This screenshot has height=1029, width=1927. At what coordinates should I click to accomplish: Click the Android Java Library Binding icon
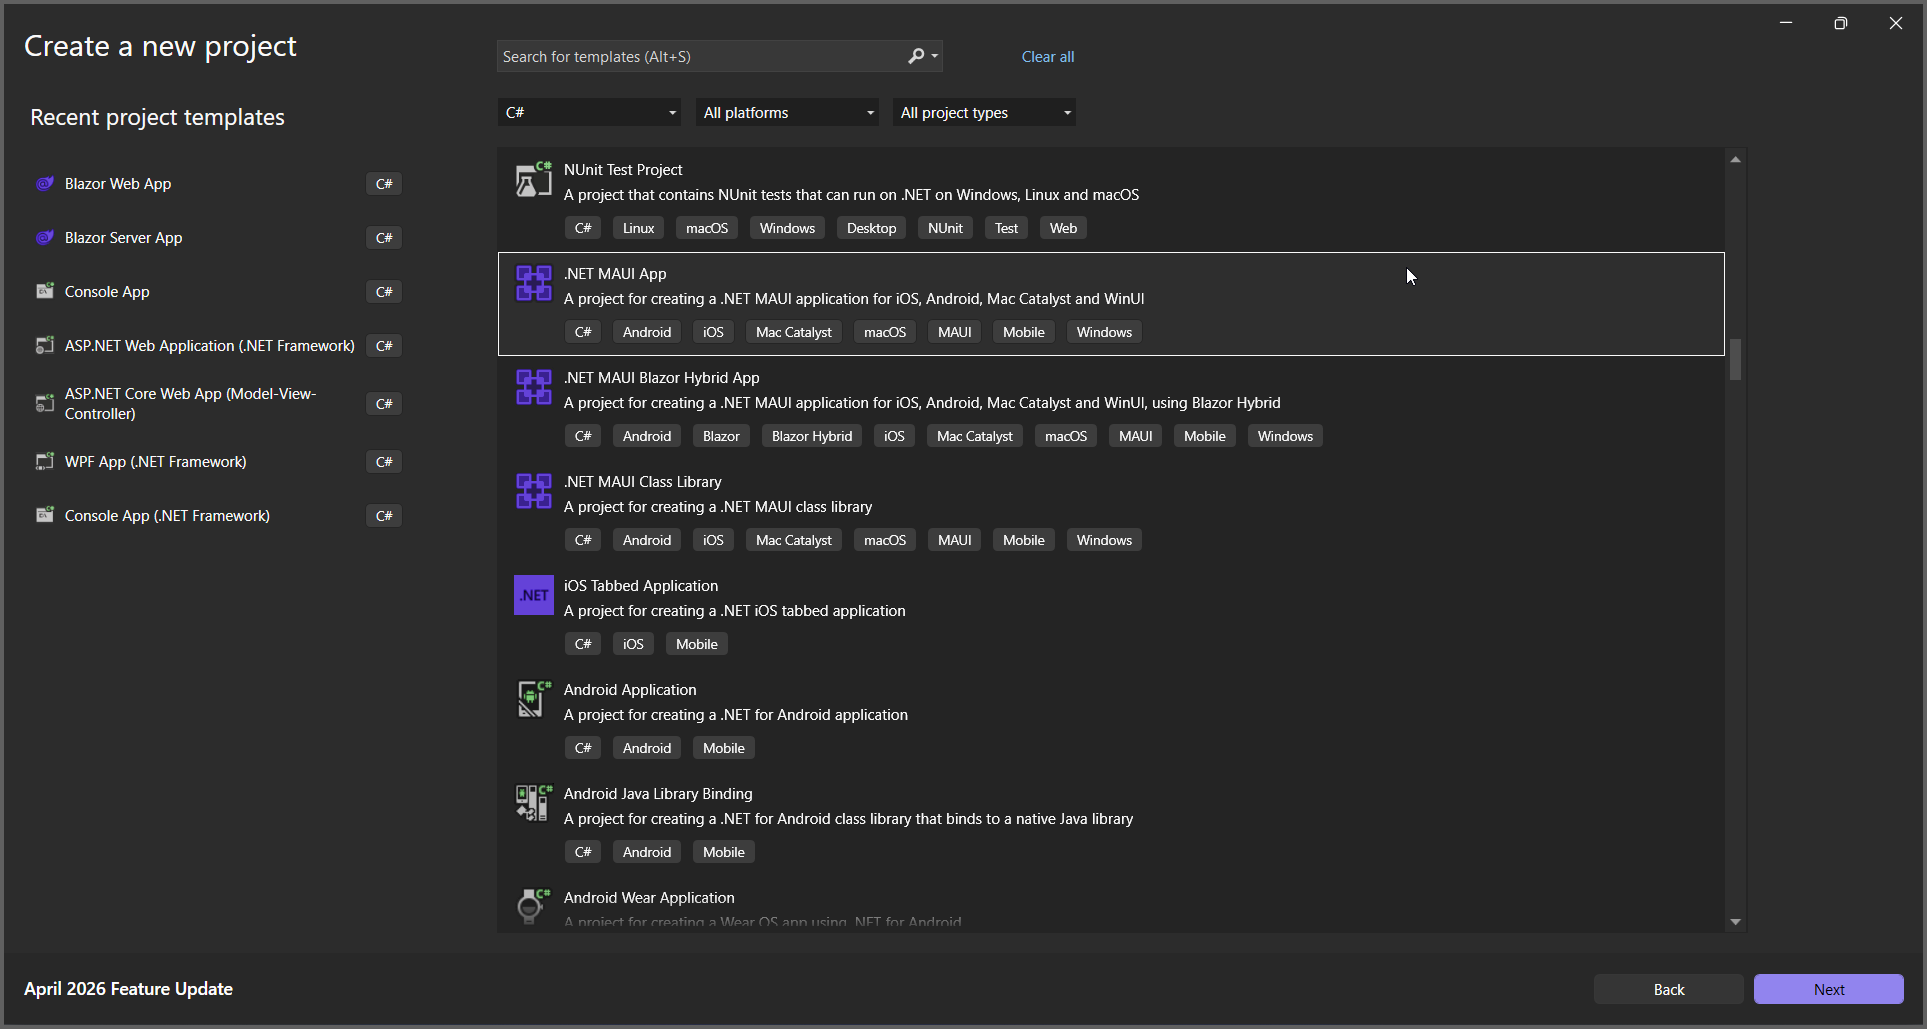(x=533, y=803)
